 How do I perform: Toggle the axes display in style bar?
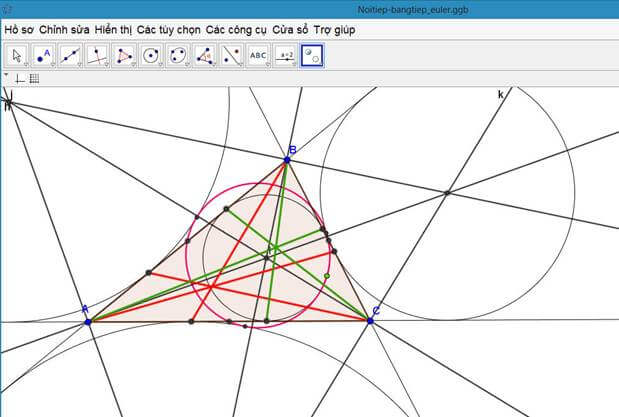pos(20,79)
